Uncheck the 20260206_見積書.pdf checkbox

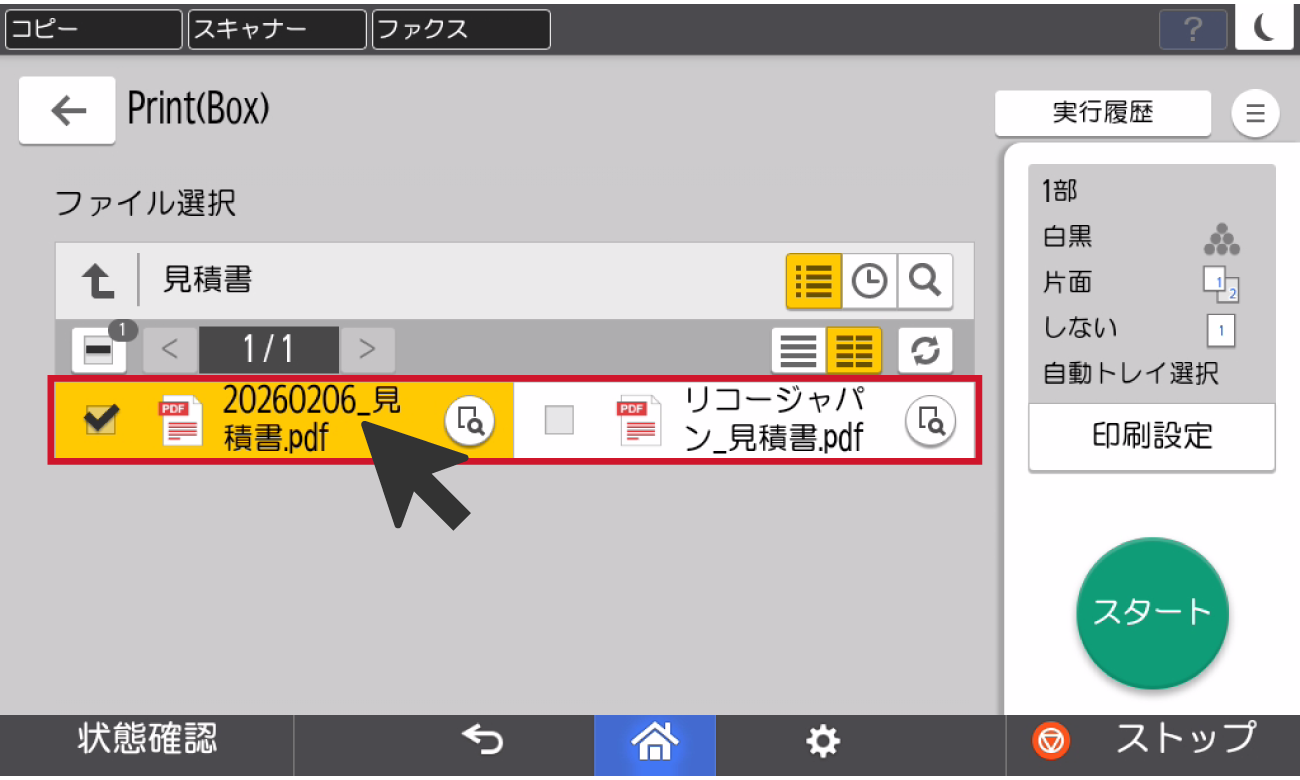pyautogui.click(x=100, y=421)
